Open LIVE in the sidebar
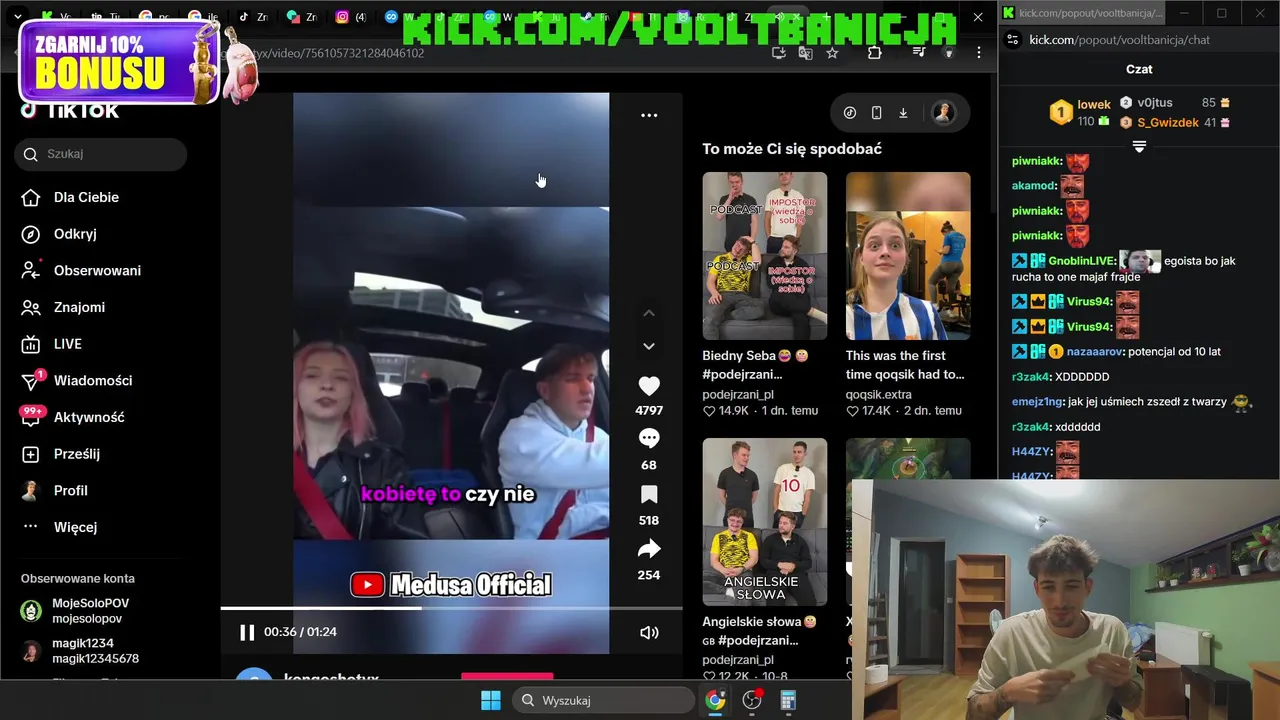Viewport: 1280px width, 720px height. coord(68,344)
